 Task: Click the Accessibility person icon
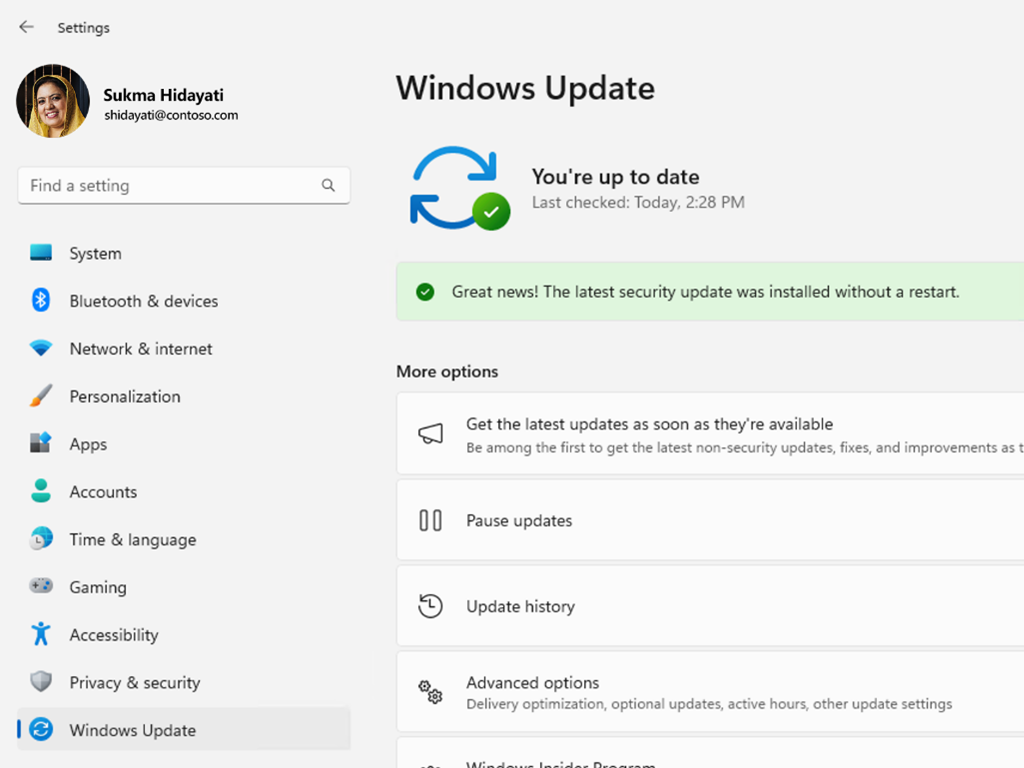click(x=40, y=635)
